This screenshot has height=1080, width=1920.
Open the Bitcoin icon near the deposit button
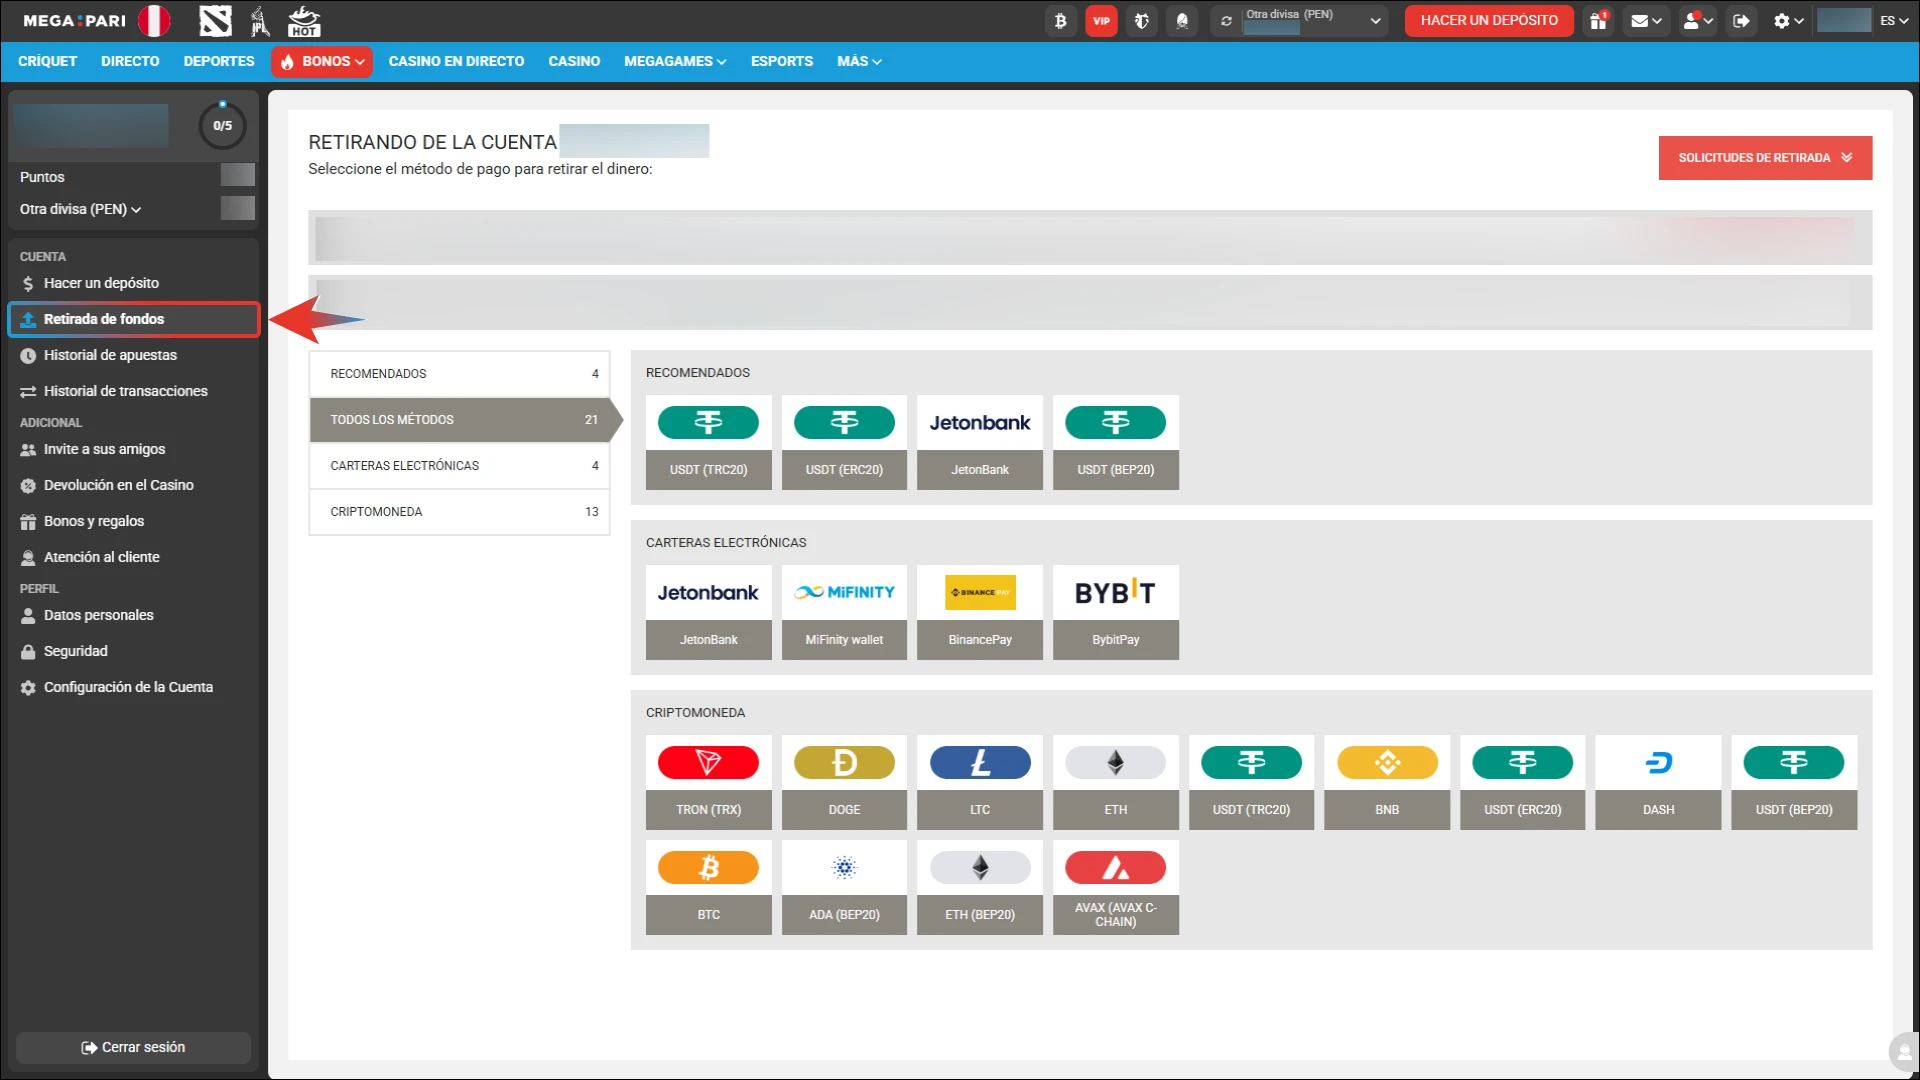pos(1060,20)
